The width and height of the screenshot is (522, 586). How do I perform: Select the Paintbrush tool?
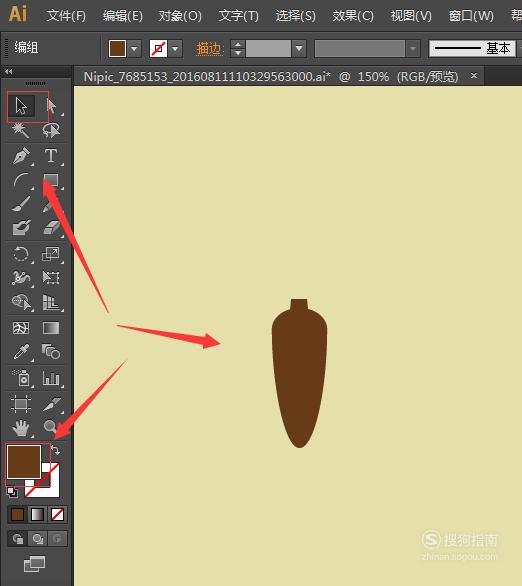[21, 204]
